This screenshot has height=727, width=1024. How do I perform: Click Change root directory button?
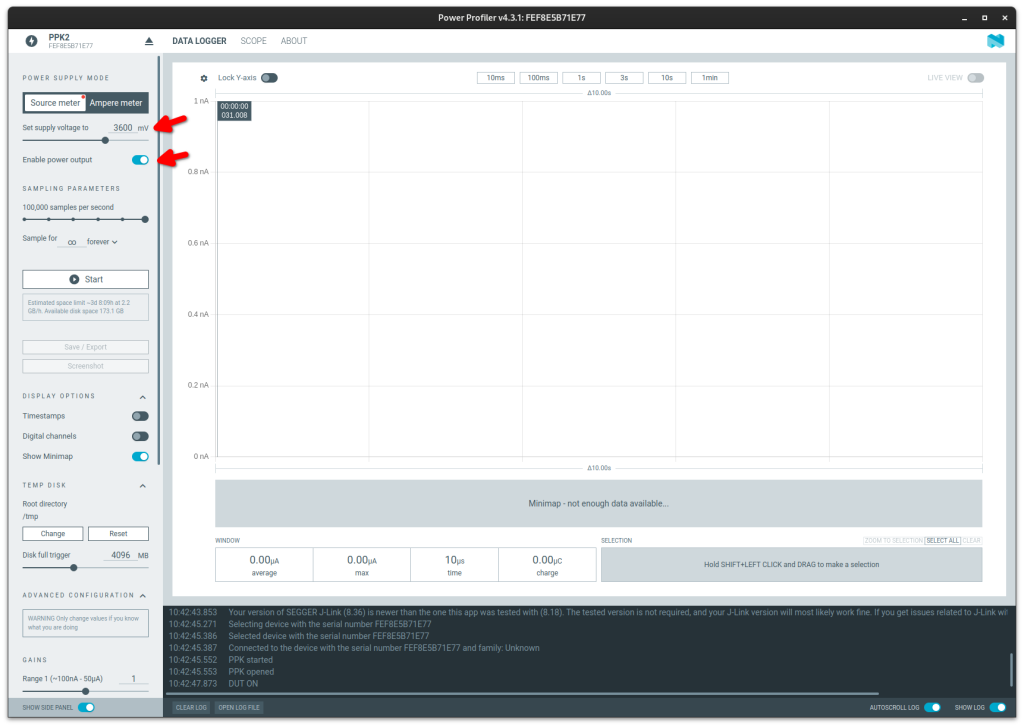pos(53,534)
